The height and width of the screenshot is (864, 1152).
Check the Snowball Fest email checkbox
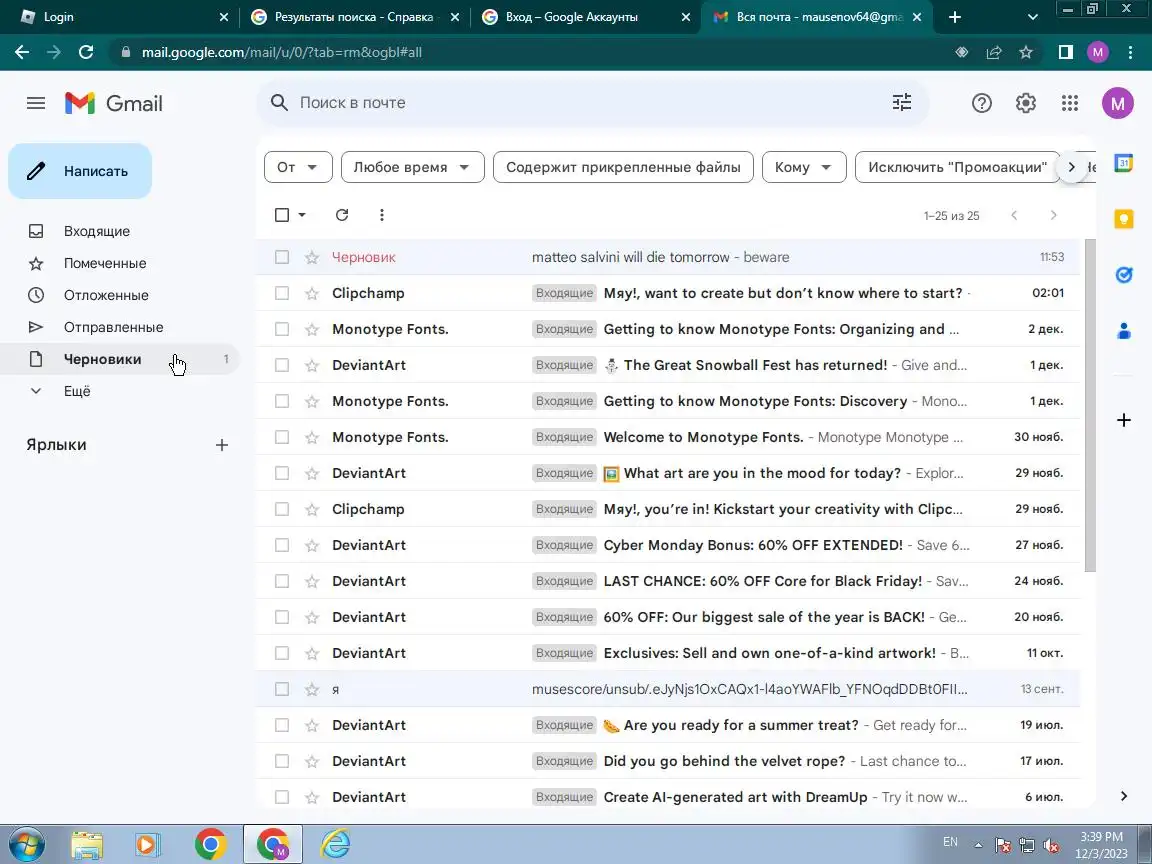pos(281,365)
